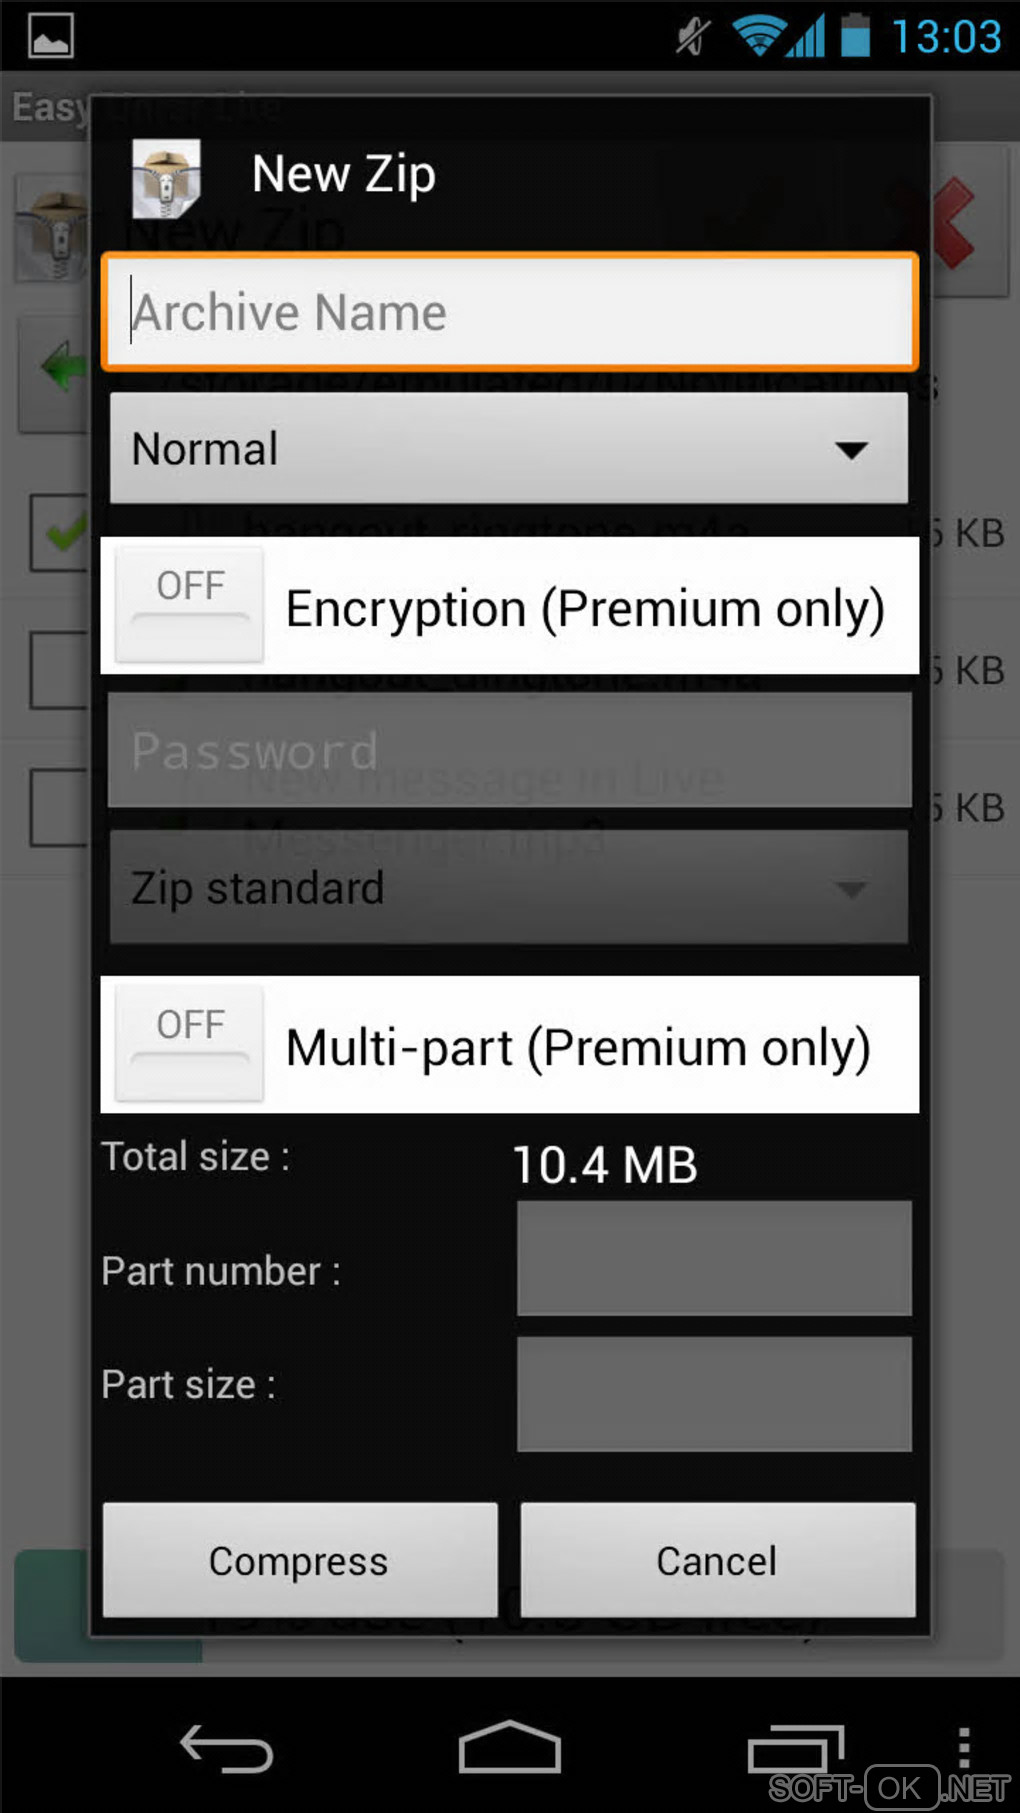Click the Part number input box
Viewport: 1020px width, 1813px height.
pyautogui.click(x=714, y=1259)
